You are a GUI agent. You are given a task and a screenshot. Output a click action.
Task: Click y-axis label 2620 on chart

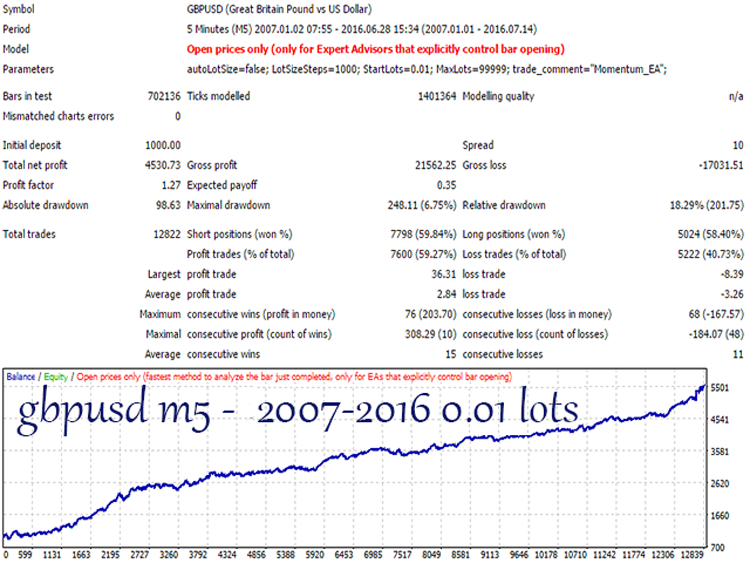click(720, 484)
